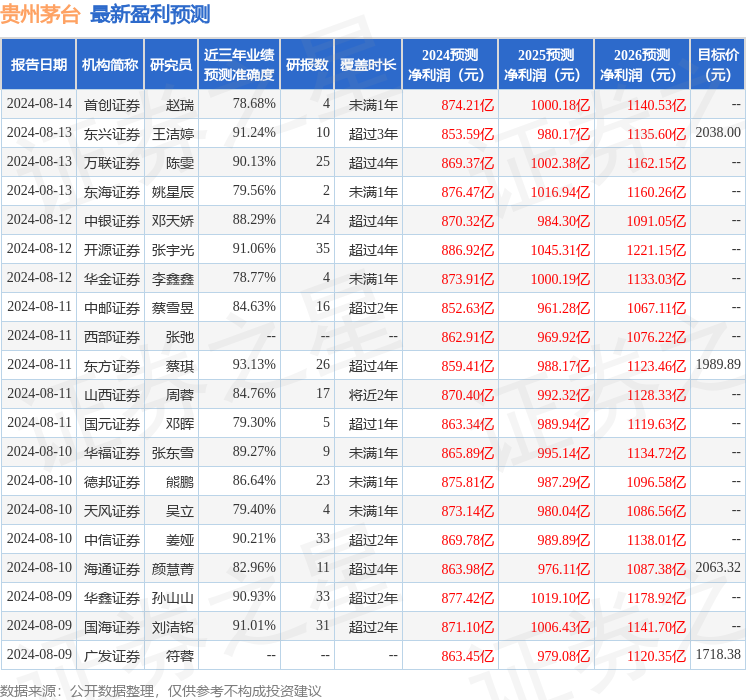Click the 2025预测净利润 column header
This screenshot has height=700, width=746.
coord(546,64)
